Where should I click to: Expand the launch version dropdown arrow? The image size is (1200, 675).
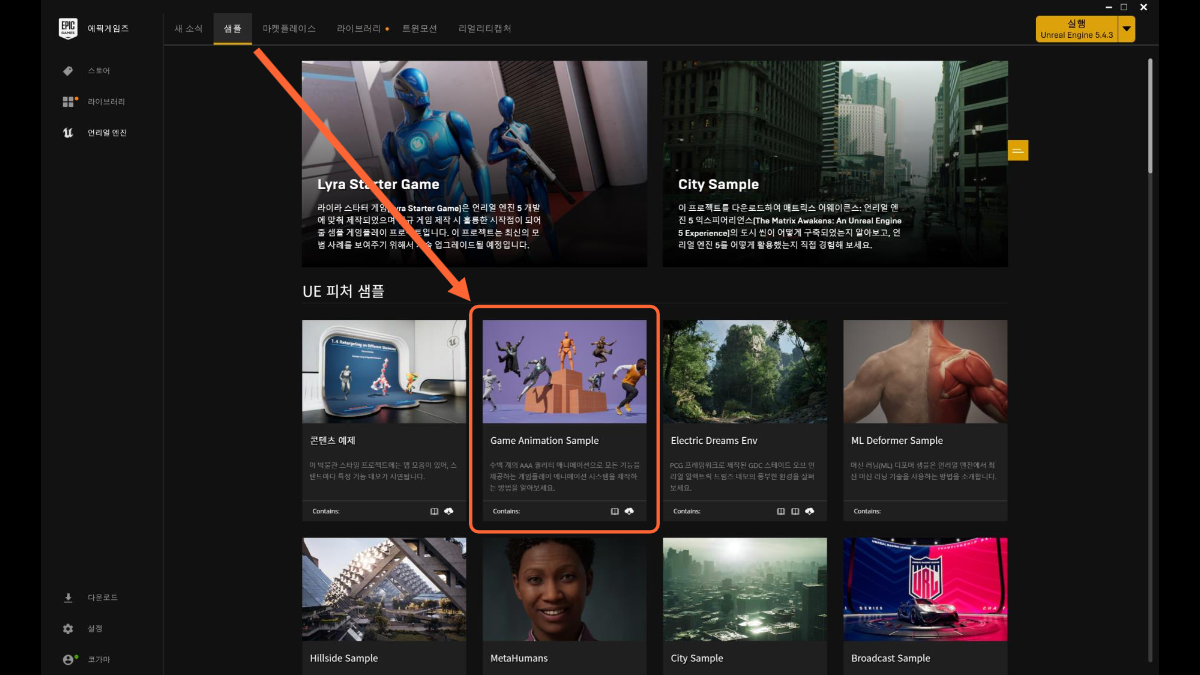coord(1127,29)
